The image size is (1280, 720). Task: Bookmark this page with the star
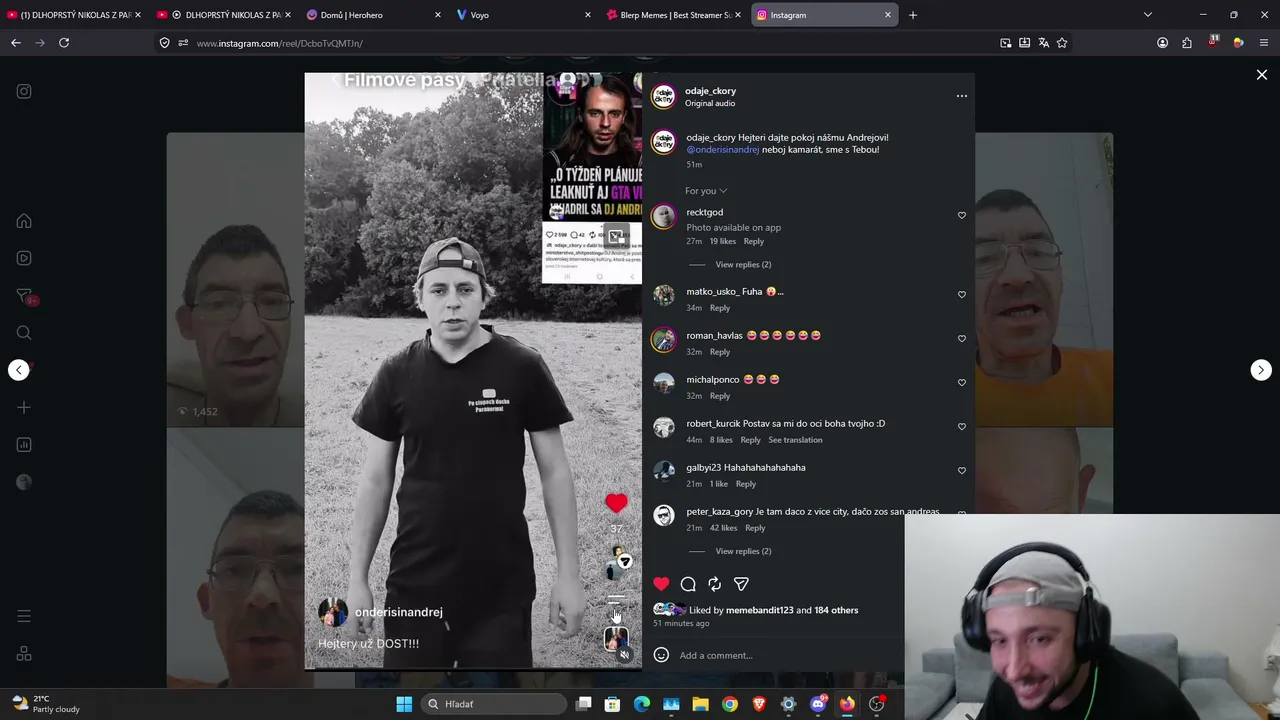1062,43
